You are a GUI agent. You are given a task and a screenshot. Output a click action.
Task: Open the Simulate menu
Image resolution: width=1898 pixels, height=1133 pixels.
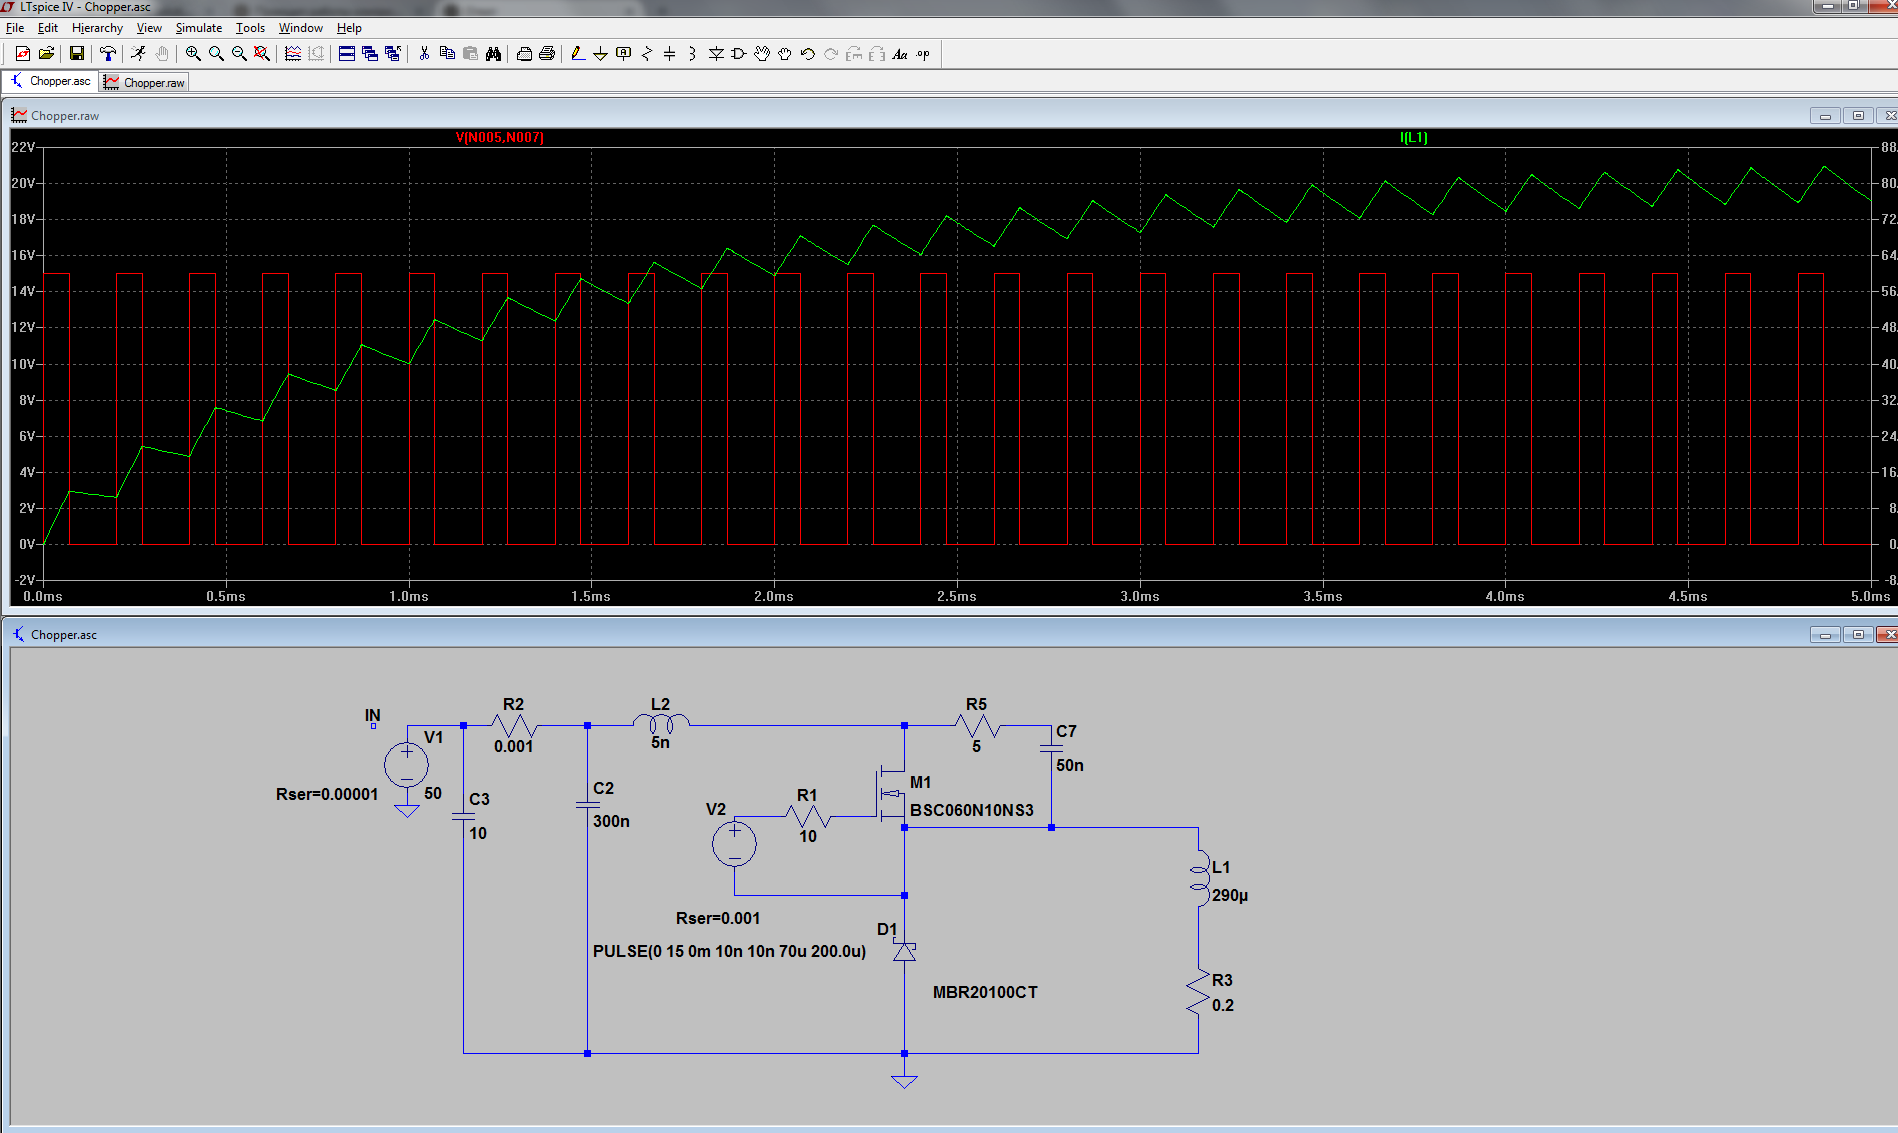[x=198, y=28]
